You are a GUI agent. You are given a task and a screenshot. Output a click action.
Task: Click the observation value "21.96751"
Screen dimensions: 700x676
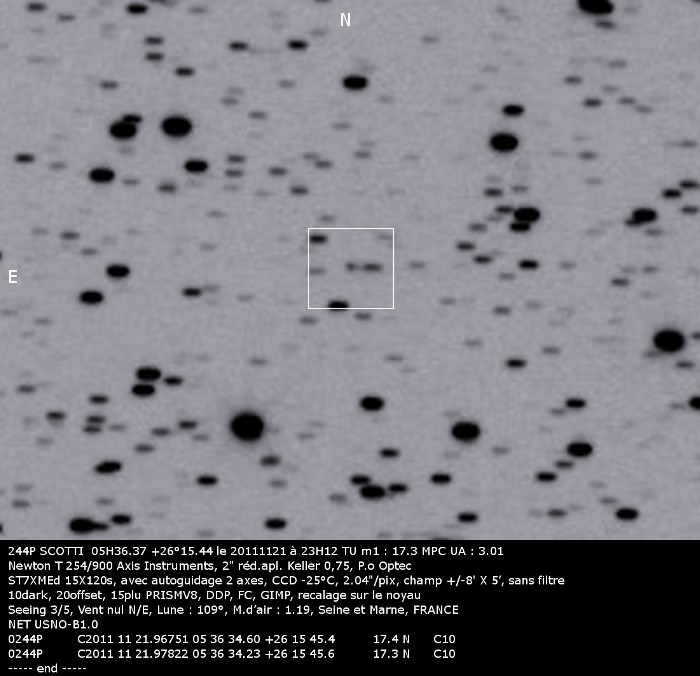pos(162,639)
